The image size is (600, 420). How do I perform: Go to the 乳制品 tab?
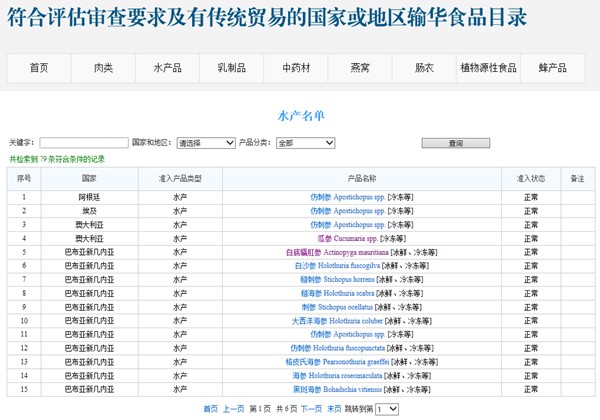point(231,68)
